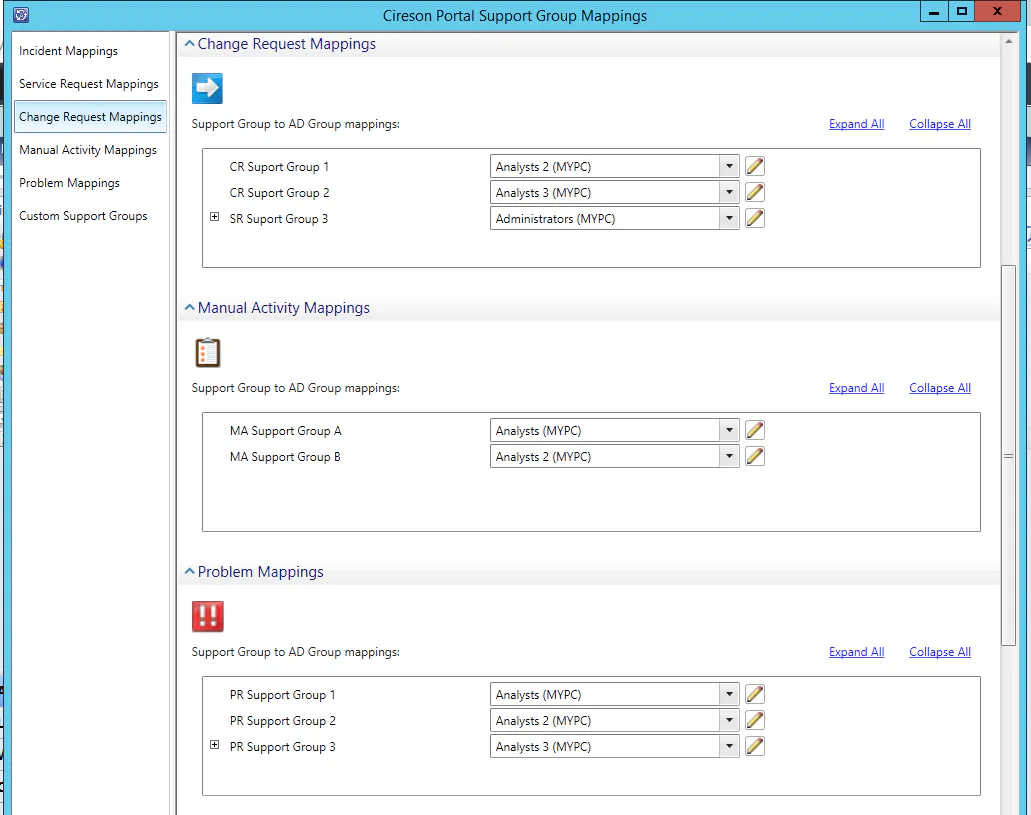
Task: Click Collapse All under Problem Mappings
Action: coord(940,652)
